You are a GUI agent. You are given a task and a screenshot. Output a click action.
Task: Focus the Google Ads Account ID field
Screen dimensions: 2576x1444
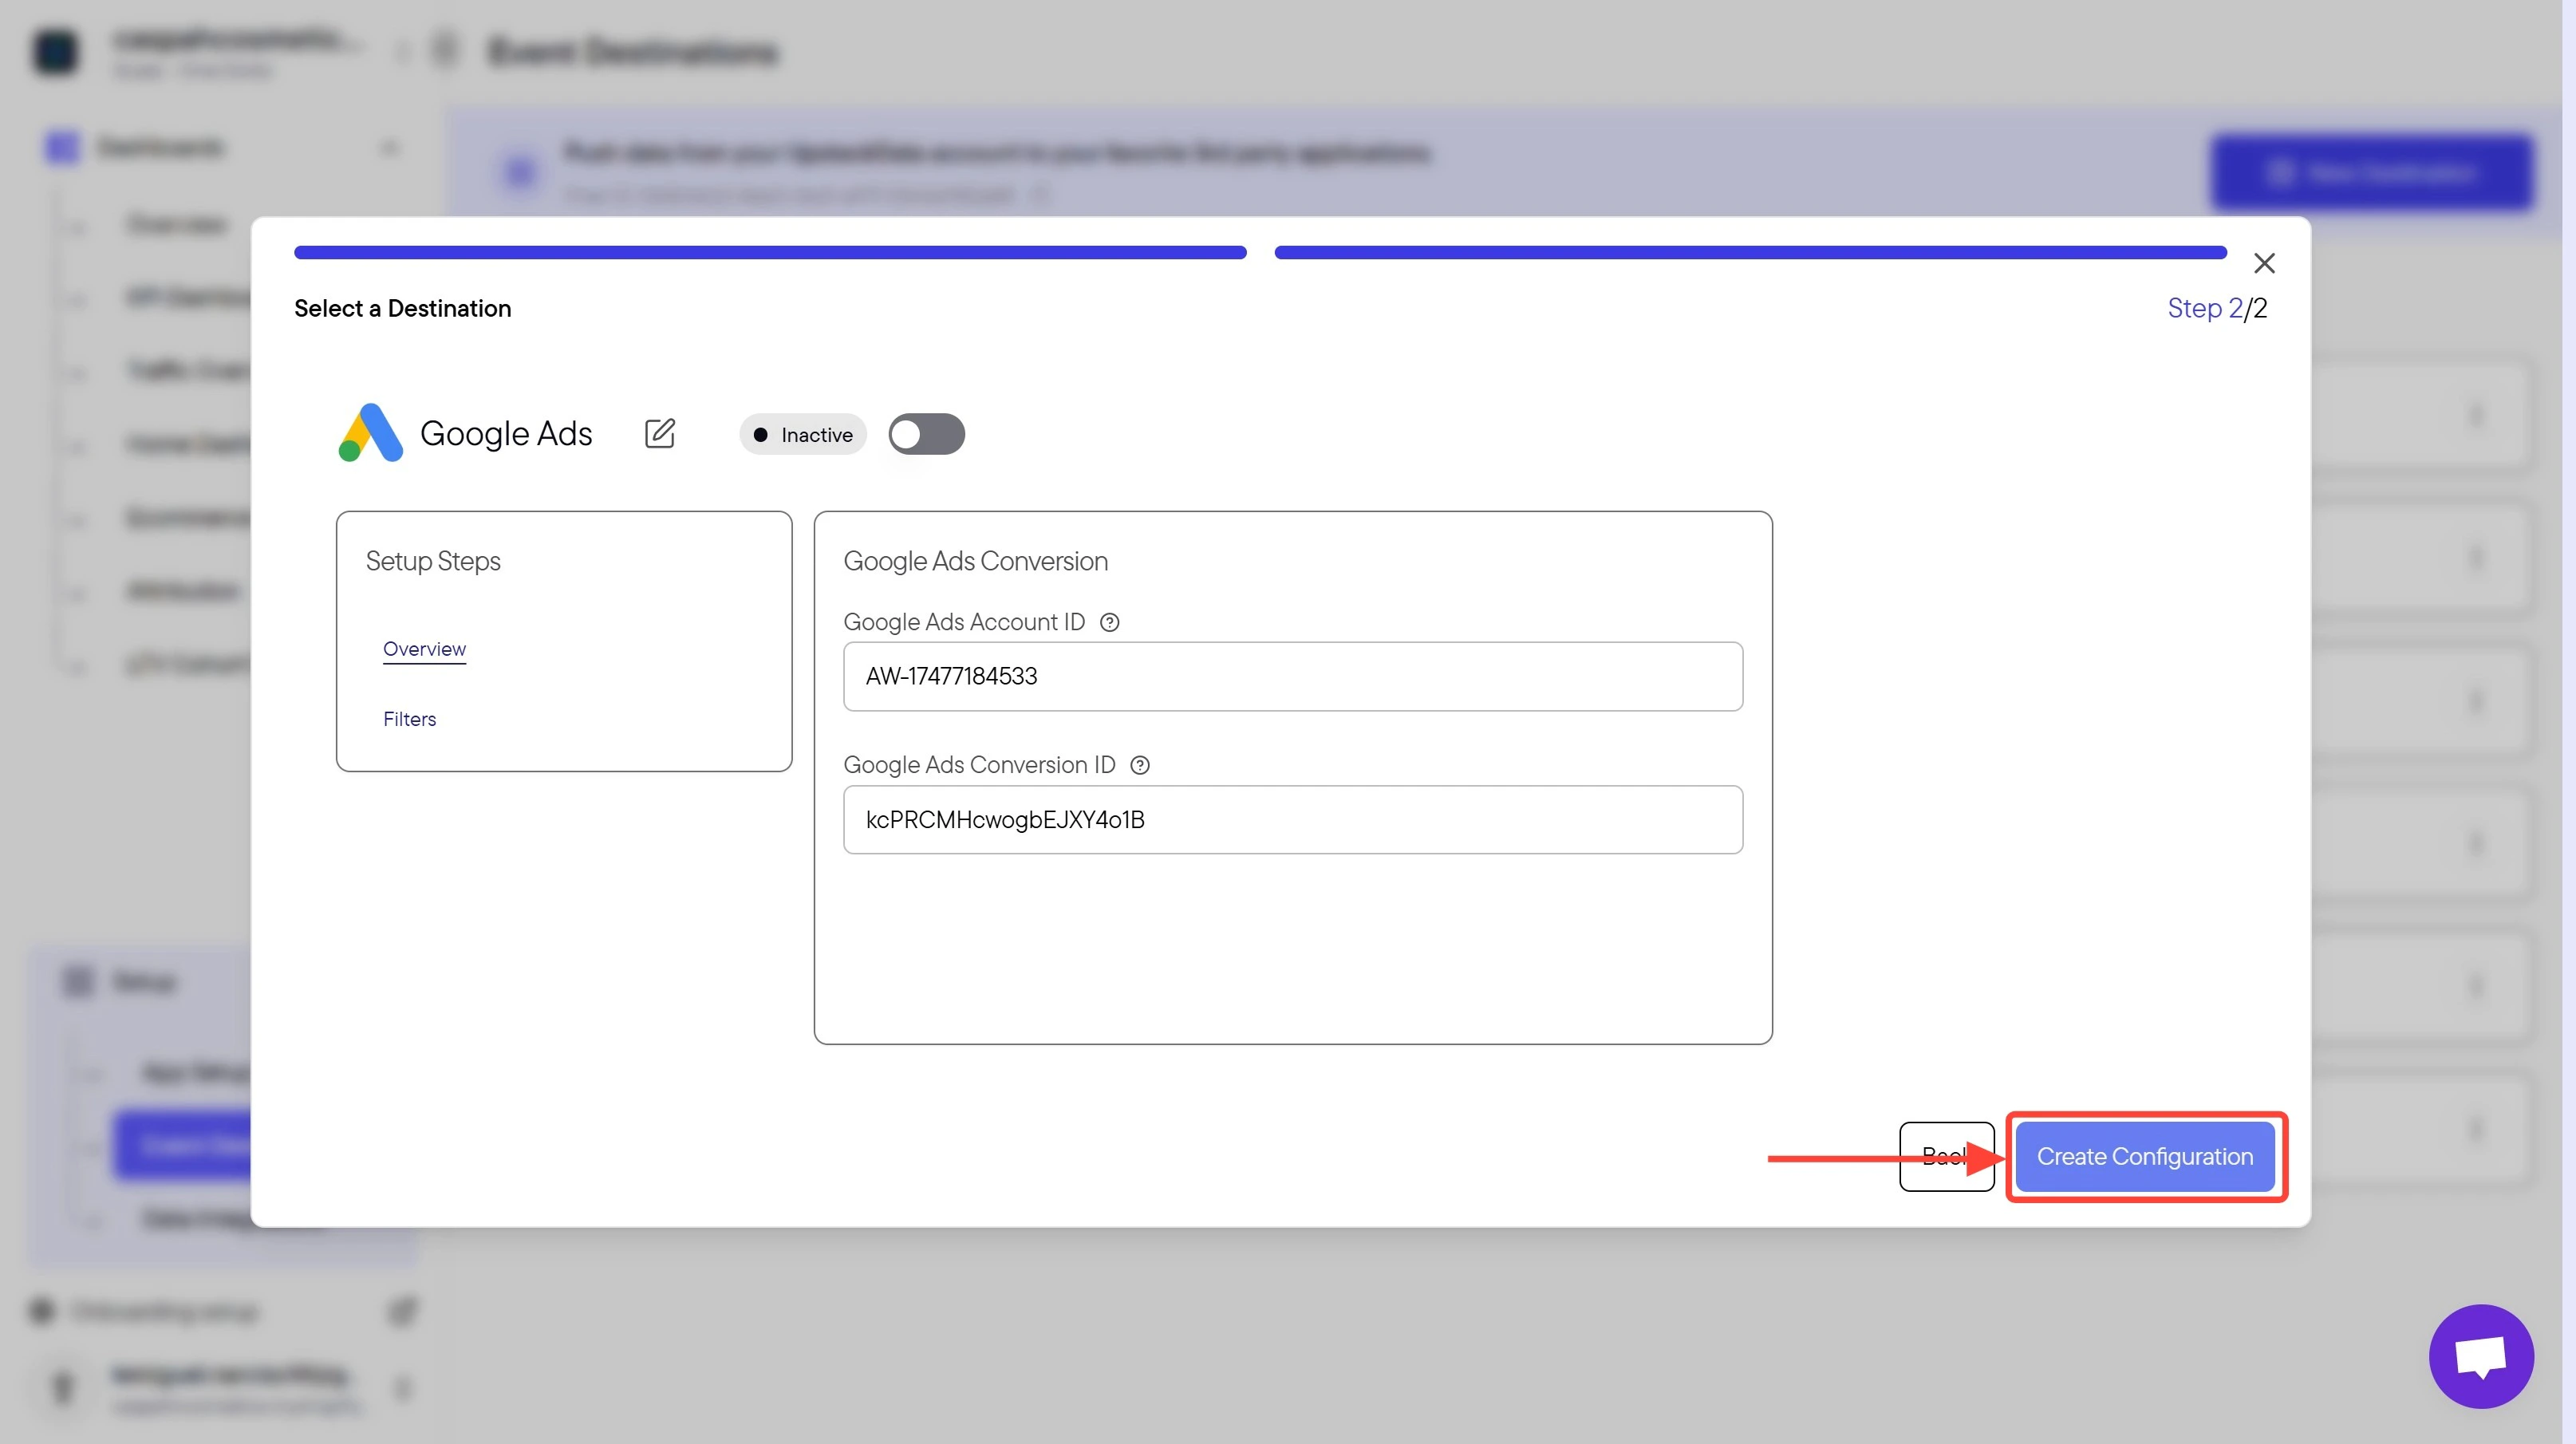[x=1293, y=676]
